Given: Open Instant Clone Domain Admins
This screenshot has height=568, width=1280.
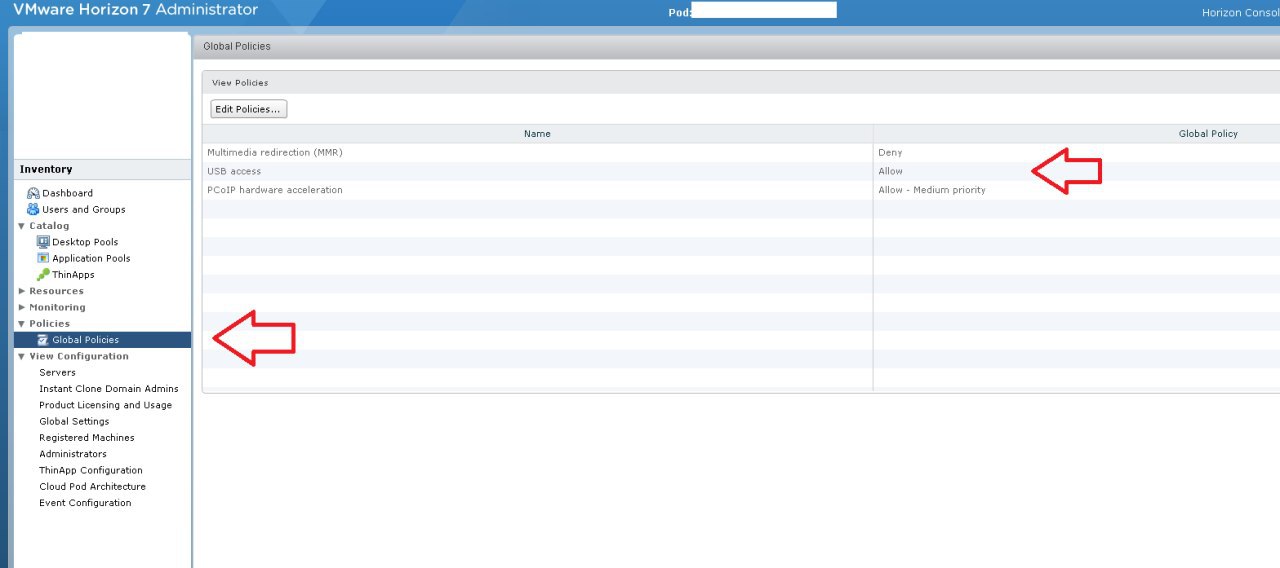Looking at the screenshot, I should [x=109, y=389].
